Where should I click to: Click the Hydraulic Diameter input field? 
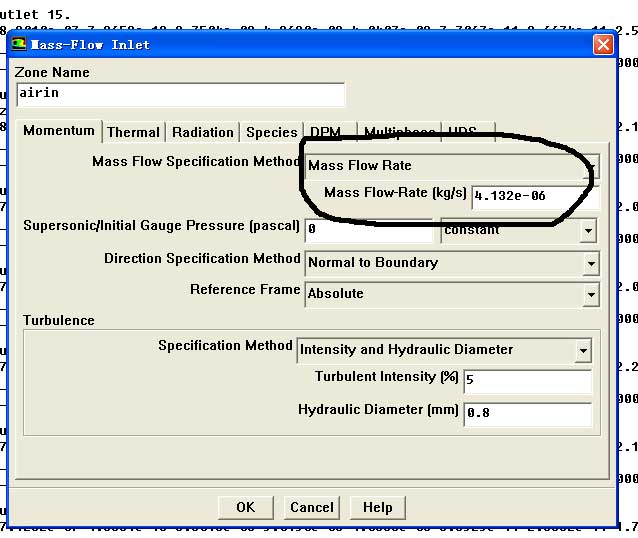[x=526, y=413]
